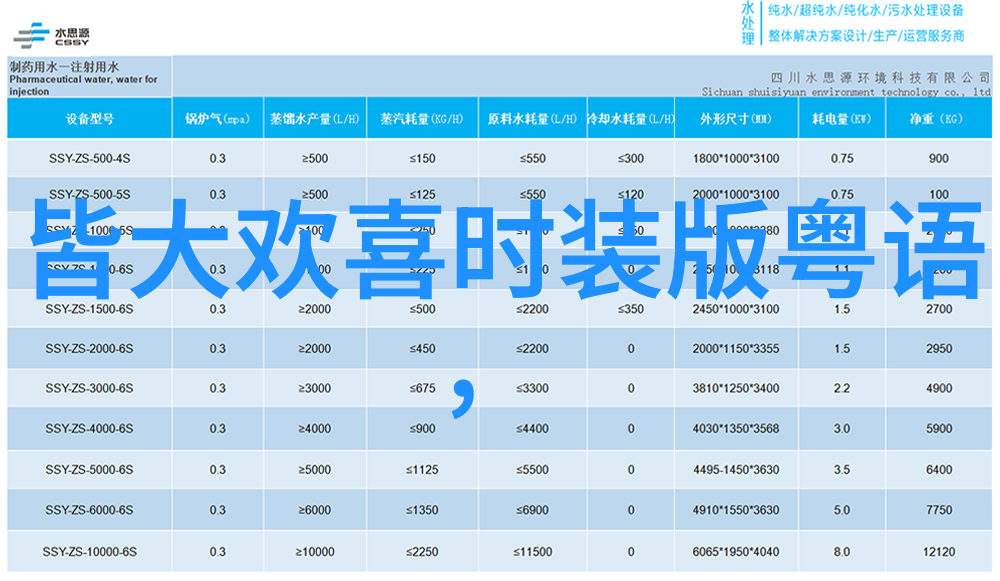
Task: Click the 整体解决方案设计/生产/运营服务商 text
Action: pyautogui.click(x=866, y=36)
